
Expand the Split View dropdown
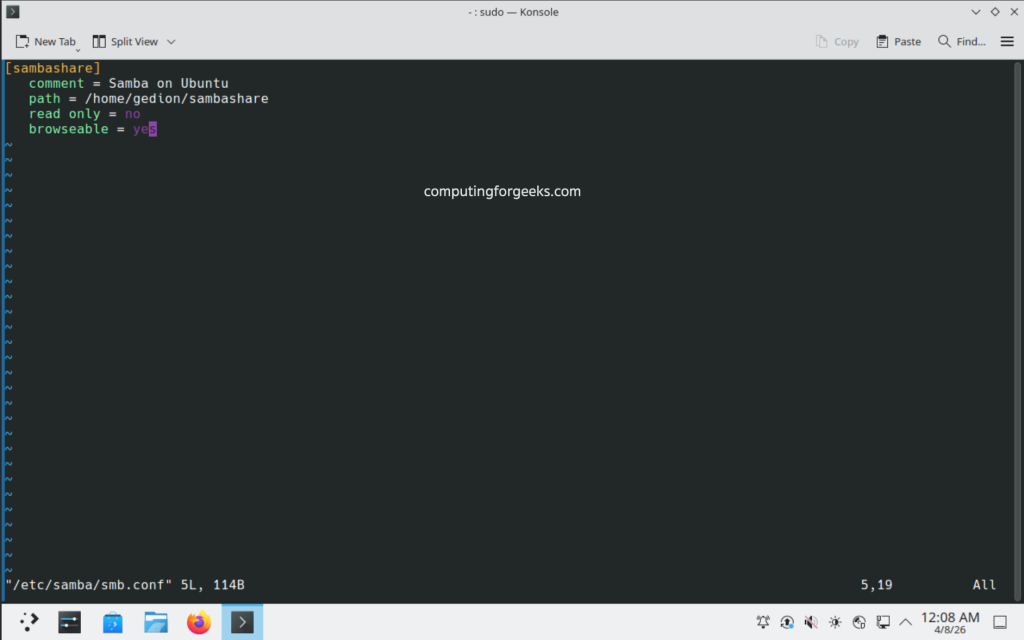171,41
